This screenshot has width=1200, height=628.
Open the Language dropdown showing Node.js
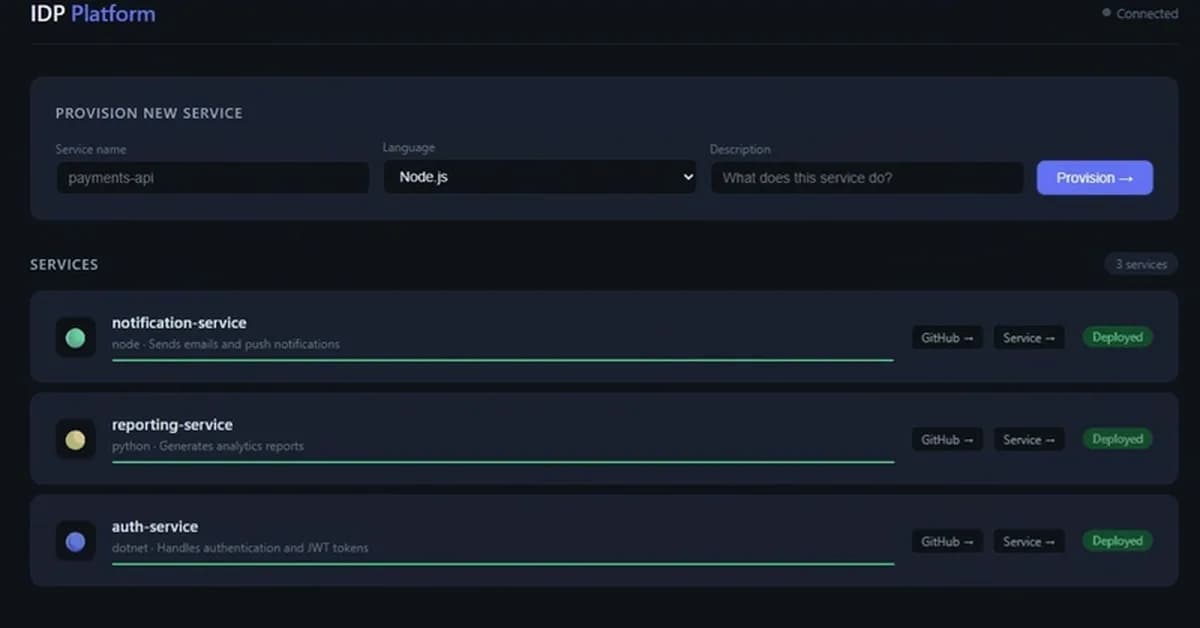[x=540, y=177]
